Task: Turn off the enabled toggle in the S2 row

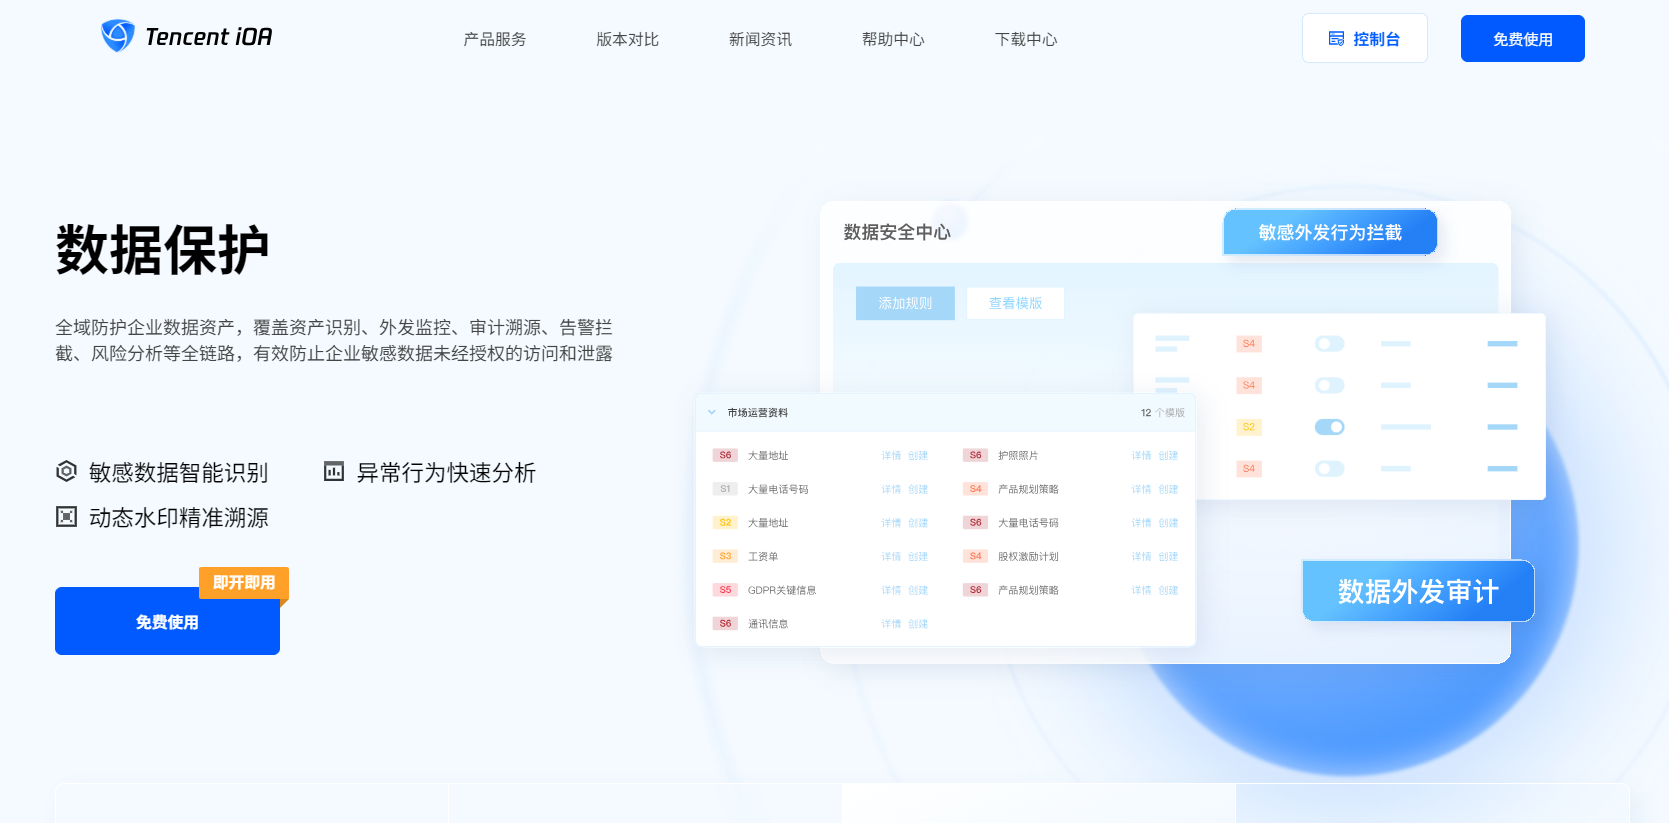Action: [x=1329, y=427]
